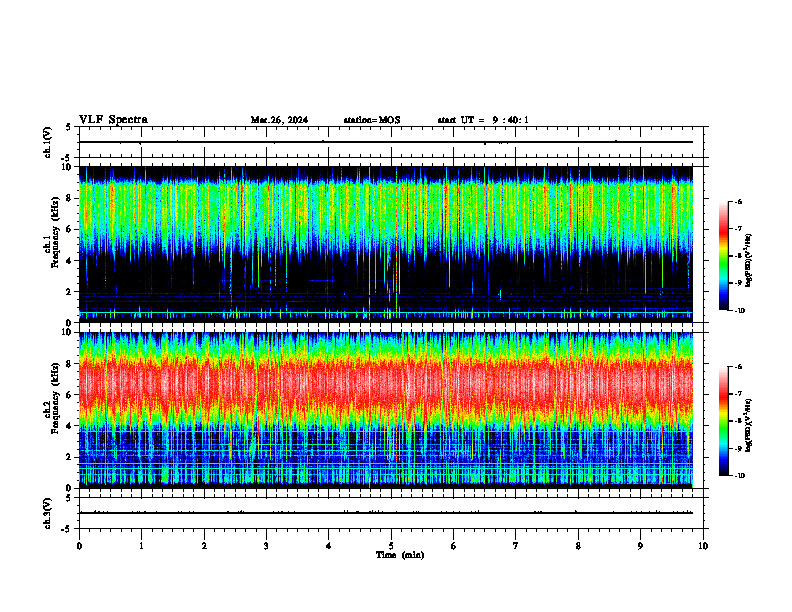Click the "-10" label on ch.2 color scale

[x=738, y=475]
